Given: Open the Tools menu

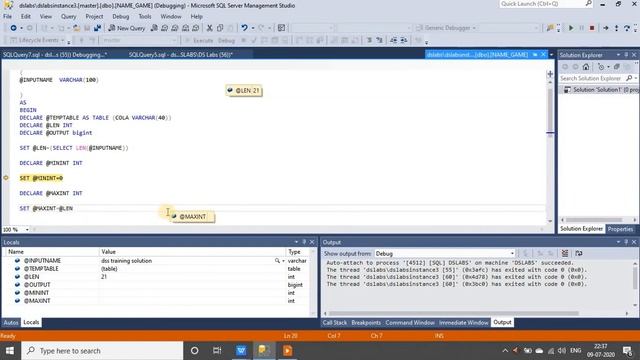Looking at the screenshot, I should (x=144, y=16).
